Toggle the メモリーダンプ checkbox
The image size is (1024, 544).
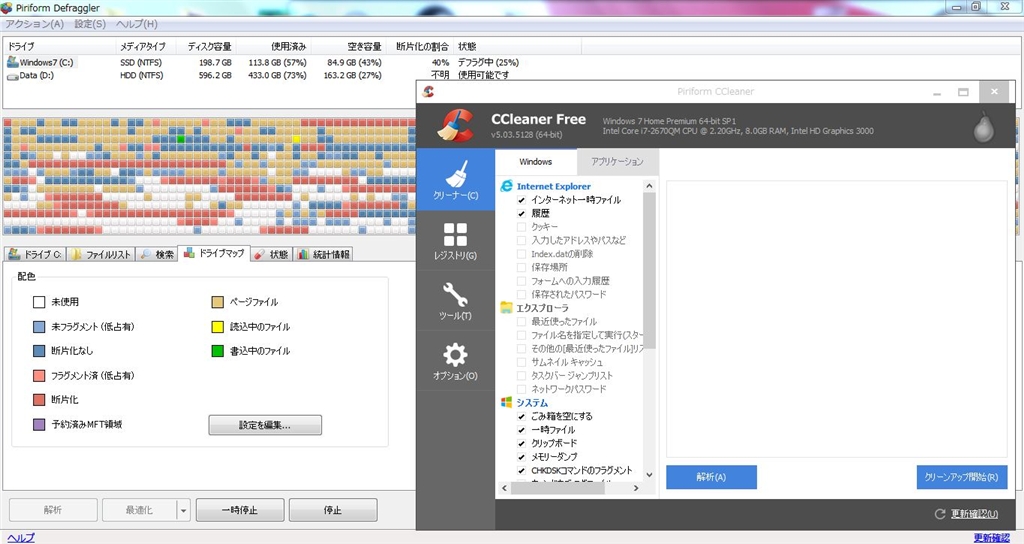pyautogui.click(x=521, y=456)
